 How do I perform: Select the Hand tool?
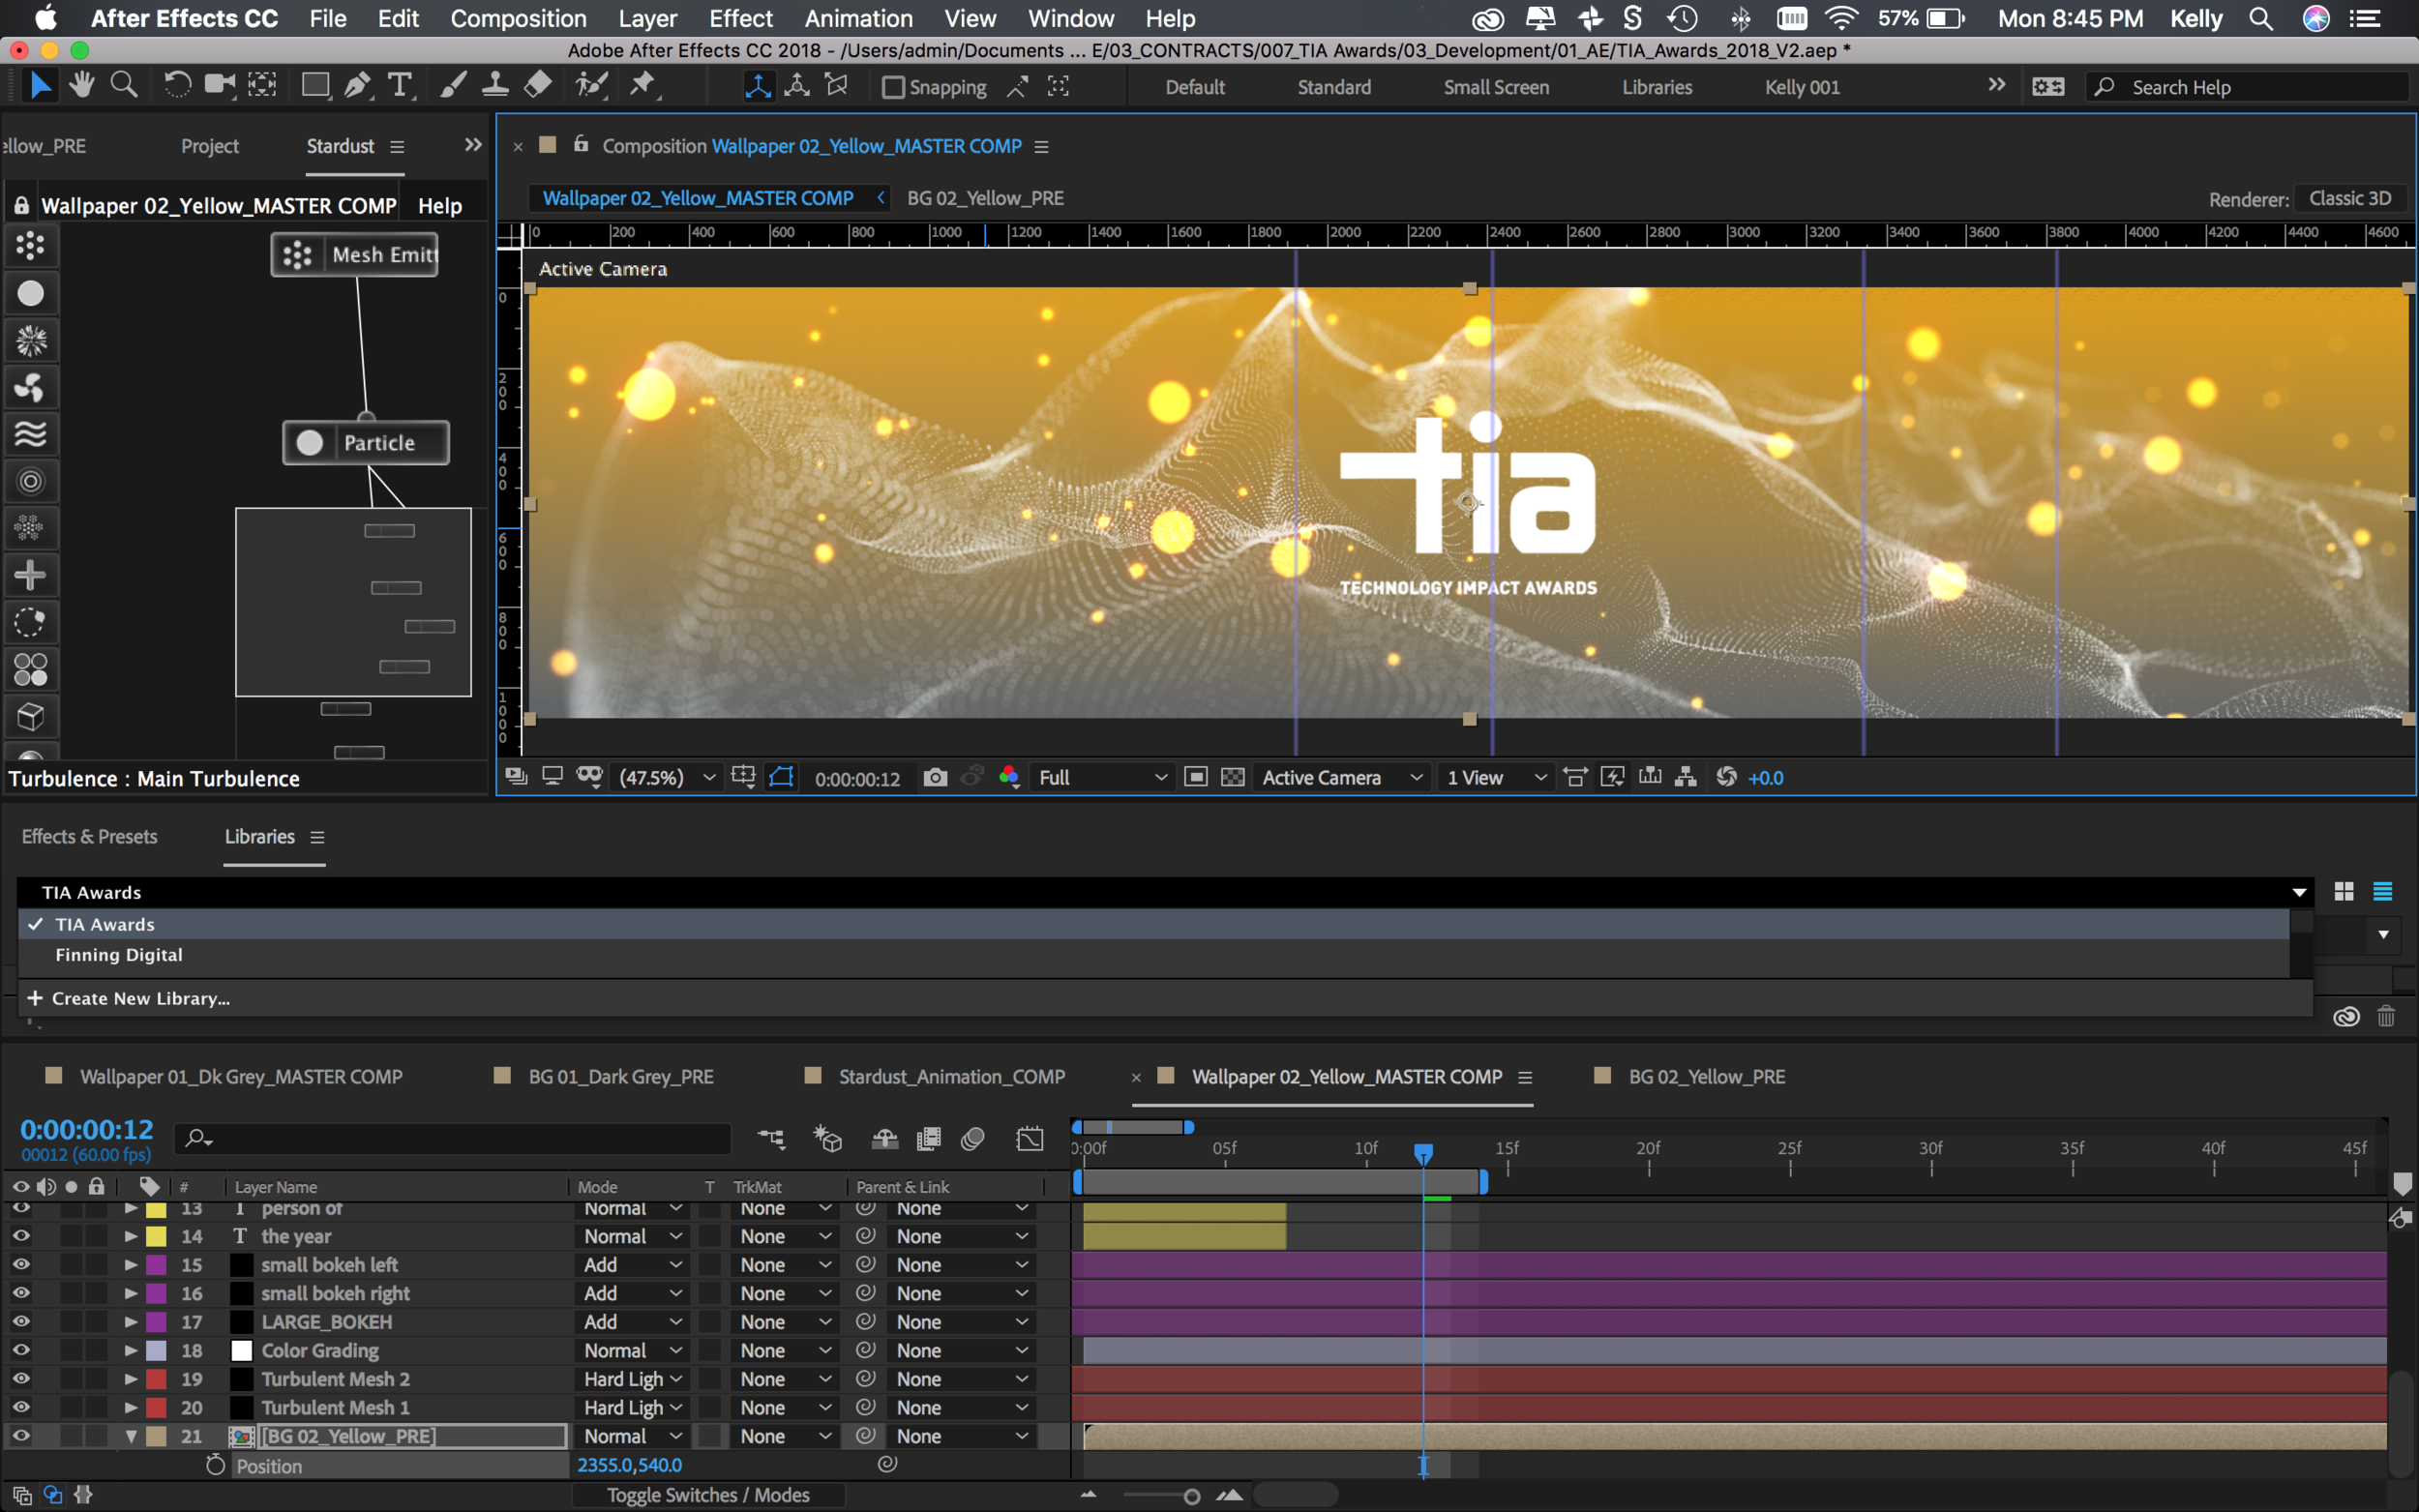point(82,86)
